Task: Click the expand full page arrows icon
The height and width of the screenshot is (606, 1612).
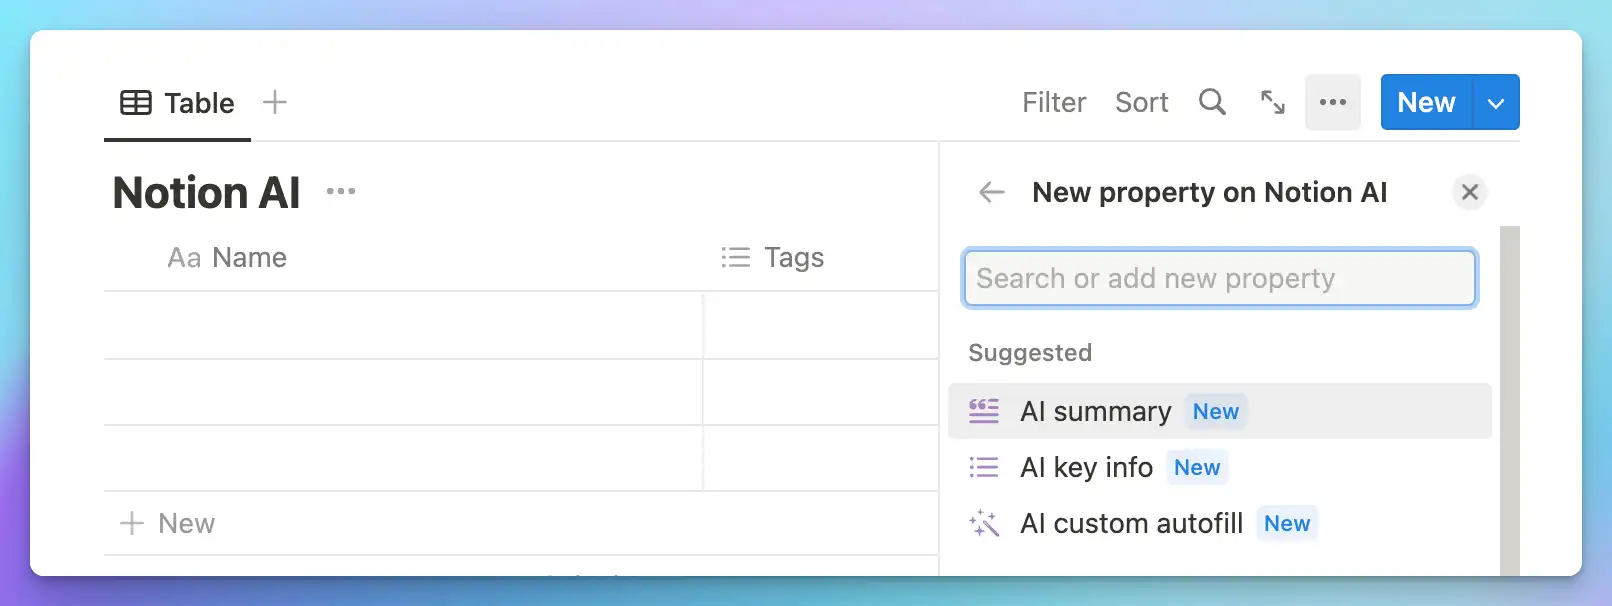Action: (x=1272, y=102)
